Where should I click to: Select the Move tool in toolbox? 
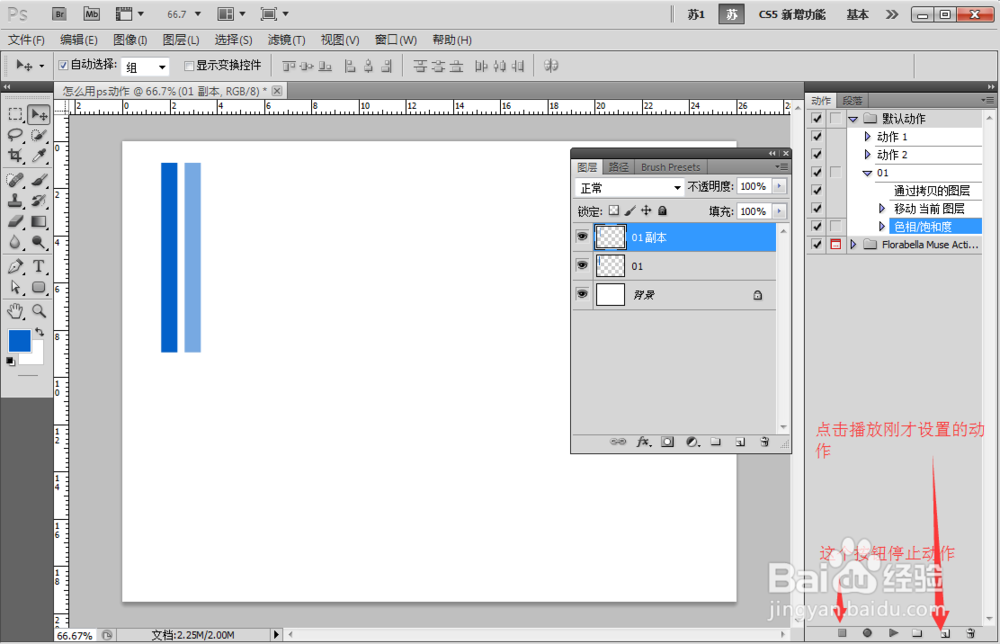click(39, 114)
